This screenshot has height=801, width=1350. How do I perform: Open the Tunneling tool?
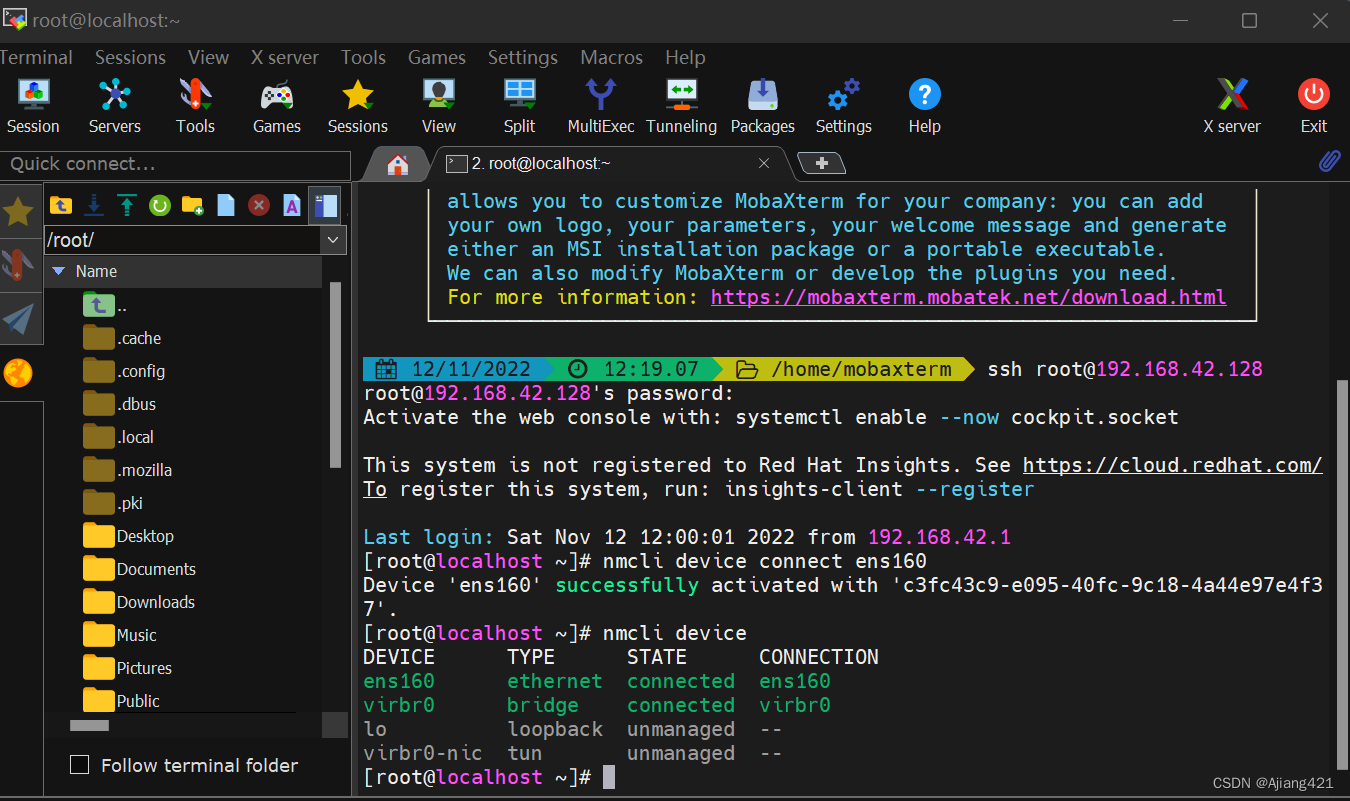pyautogui.click(x=681, y=105)
